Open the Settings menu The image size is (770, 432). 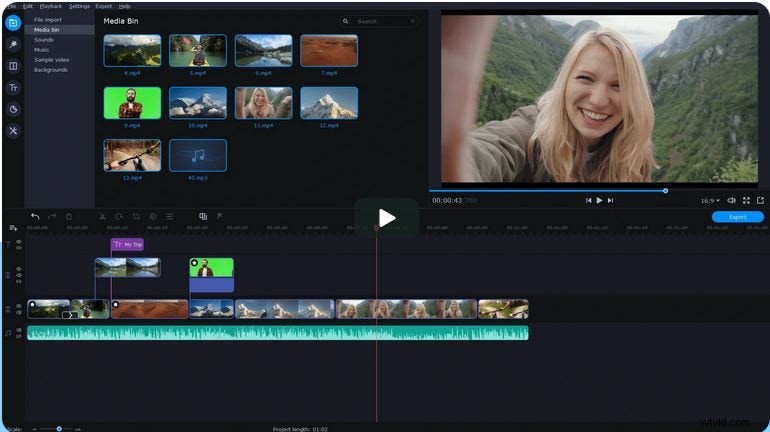point(79,6)
